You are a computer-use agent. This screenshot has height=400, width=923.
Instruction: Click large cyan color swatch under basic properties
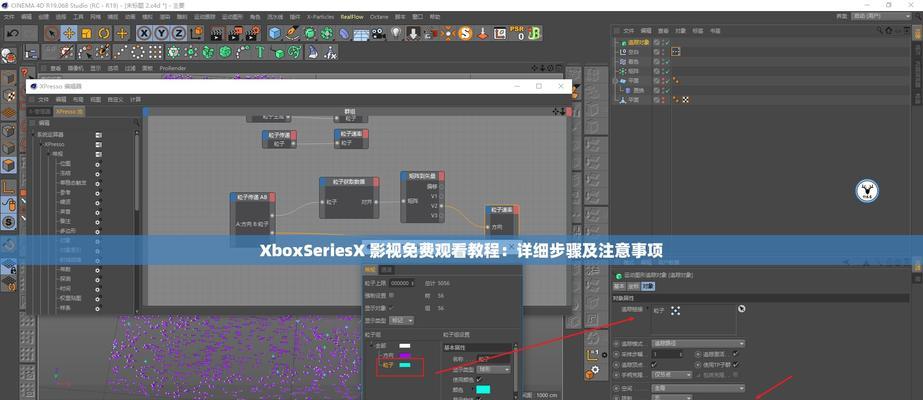point(483,389)
